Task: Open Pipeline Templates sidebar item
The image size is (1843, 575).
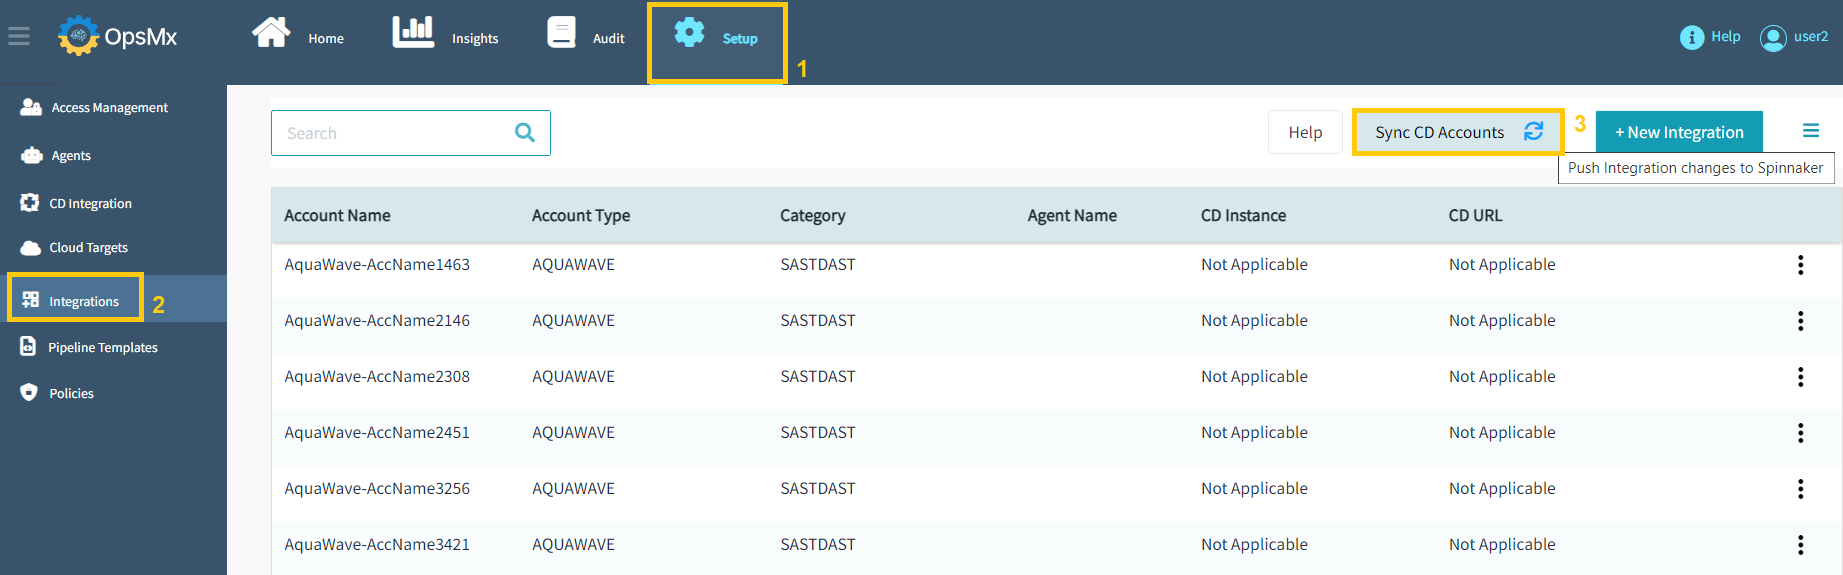Action: coord(102,348)
